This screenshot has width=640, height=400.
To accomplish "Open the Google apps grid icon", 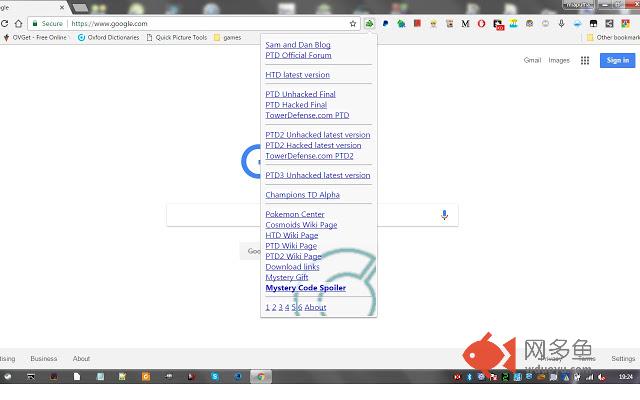I will [x=585, y=60].
